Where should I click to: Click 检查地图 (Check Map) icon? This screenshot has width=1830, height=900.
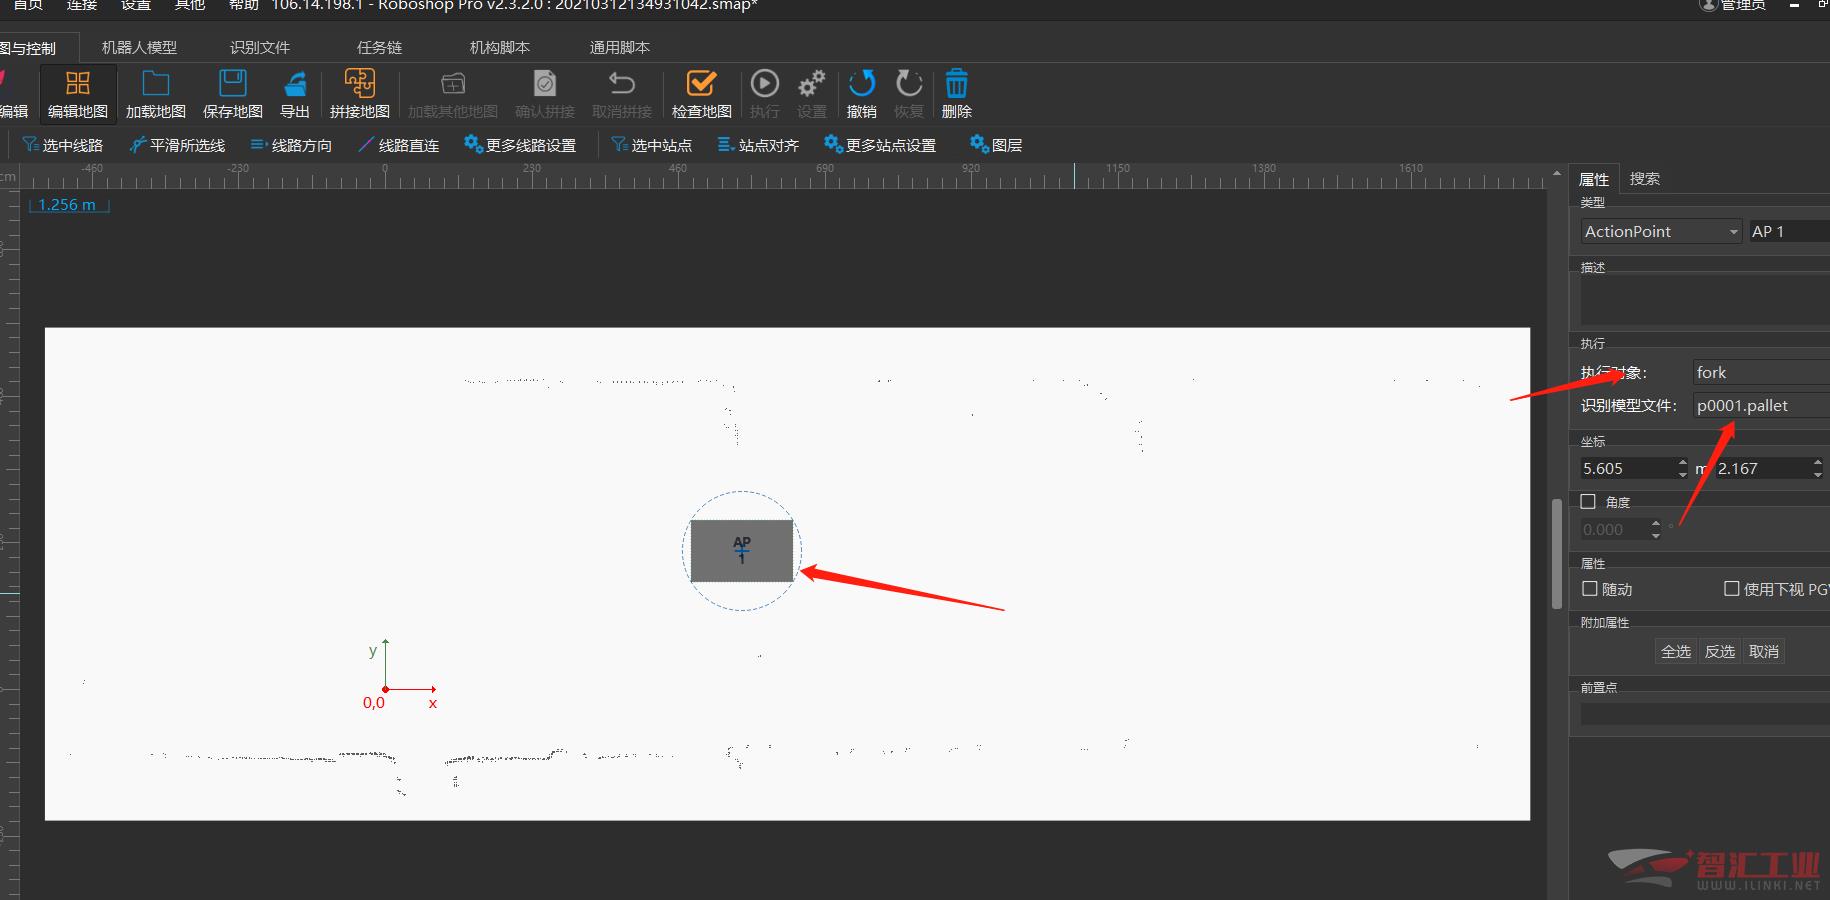[x=702, y=83]
